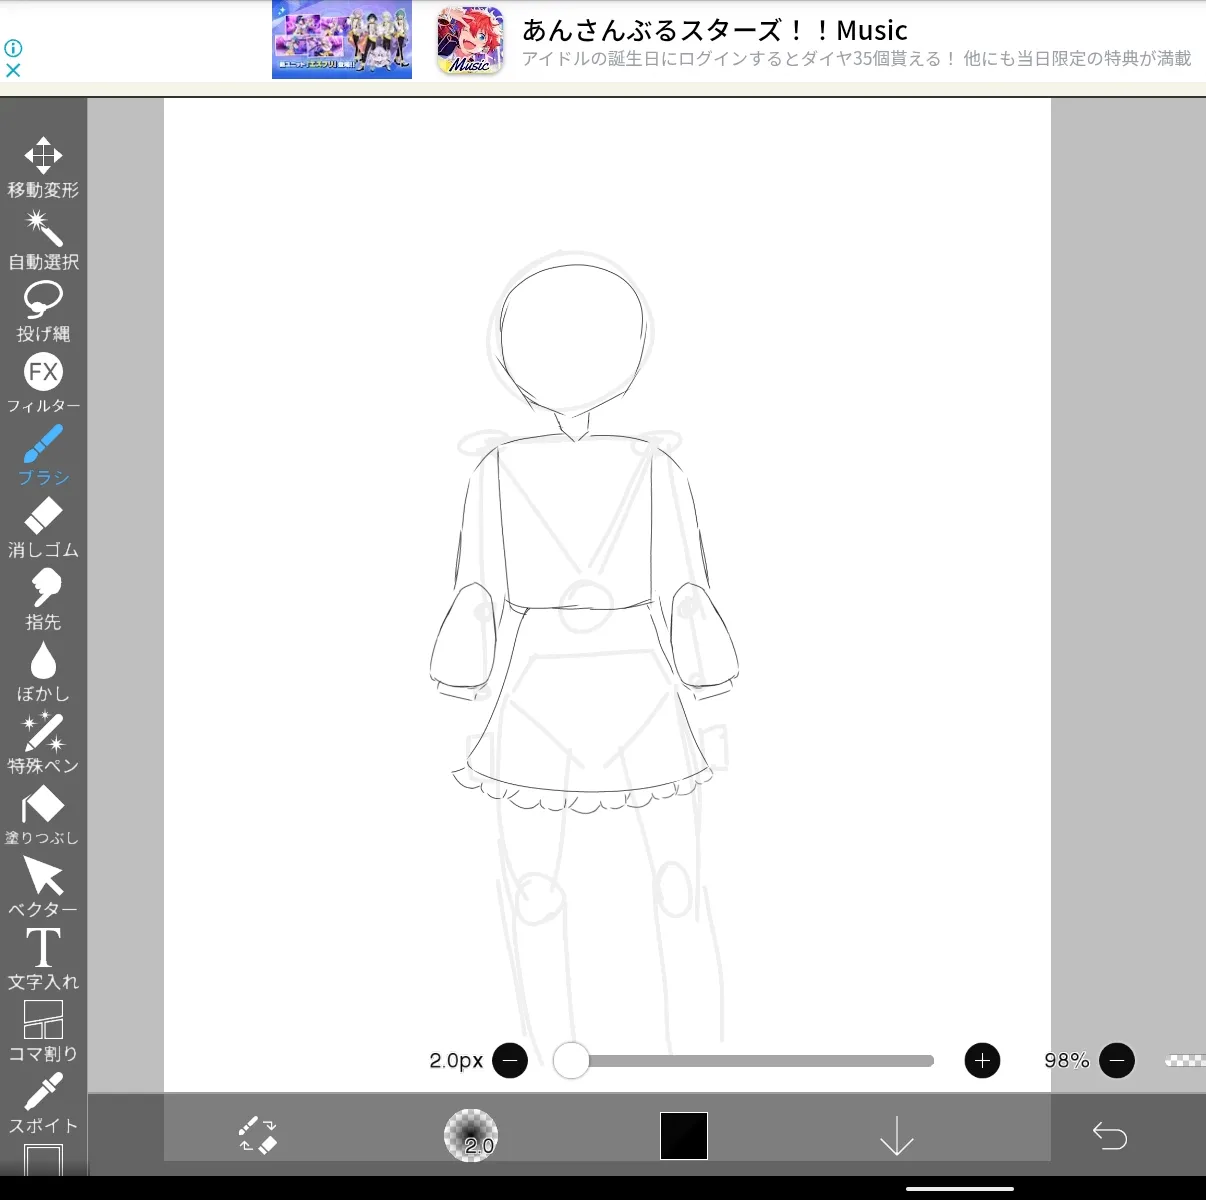Switch between brush and eraser icon

pyautogui.click(x=258, y=1135)
